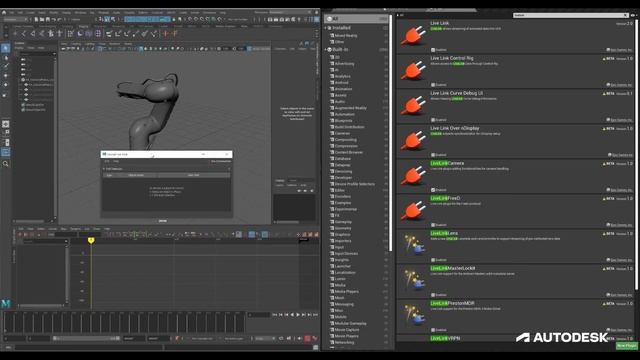
Task: Click Live Link Control Rig plug icon
Action: 413,70
